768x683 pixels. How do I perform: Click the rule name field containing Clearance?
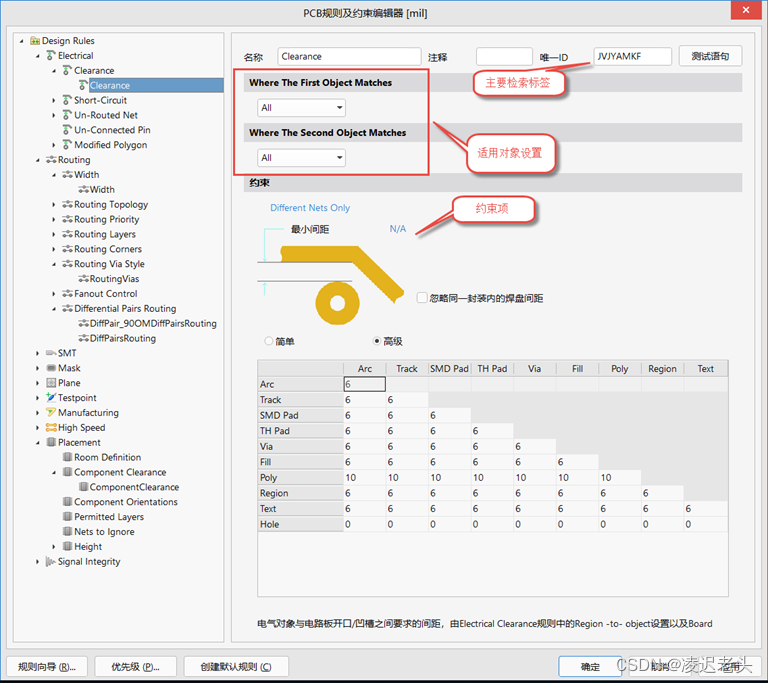tap(348, 57)
